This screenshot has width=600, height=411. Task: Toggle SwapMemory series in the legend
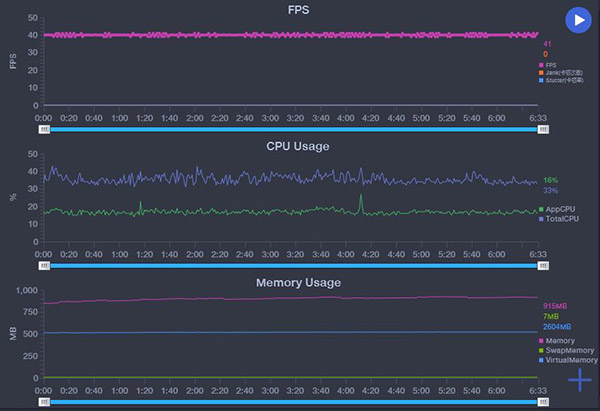tap(567, 350)
